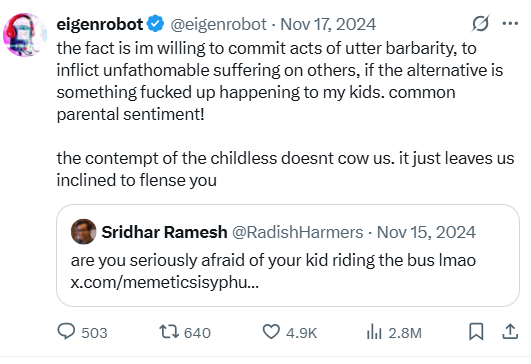Click the Nov 15, 2024 quoted date

pos(426,232)
